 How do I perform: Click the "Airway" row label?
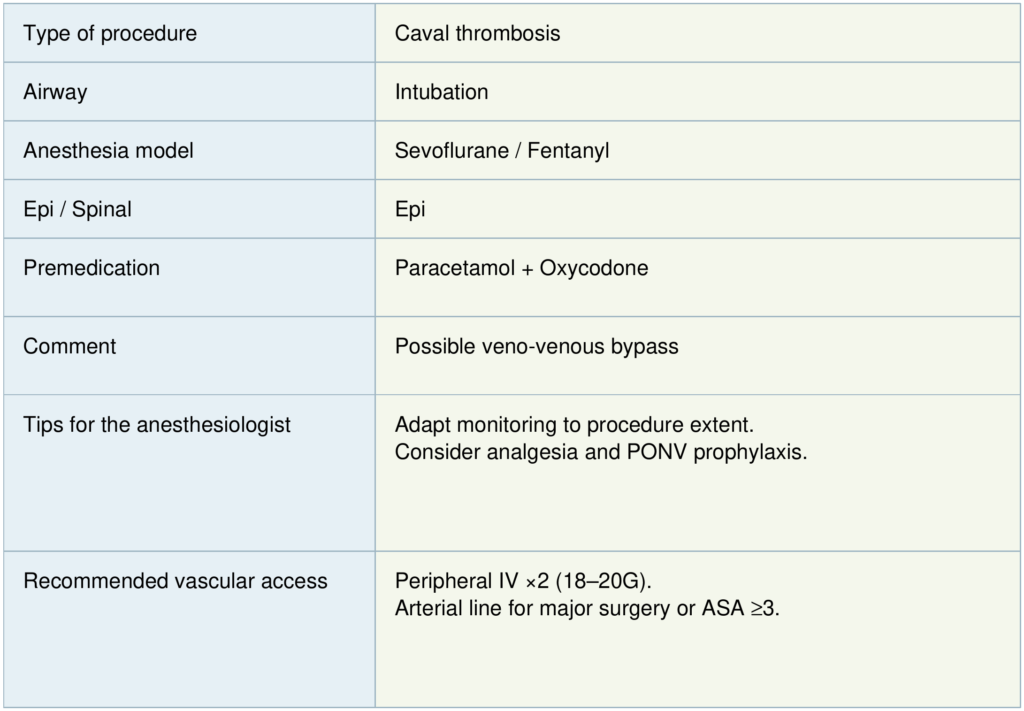55,92
